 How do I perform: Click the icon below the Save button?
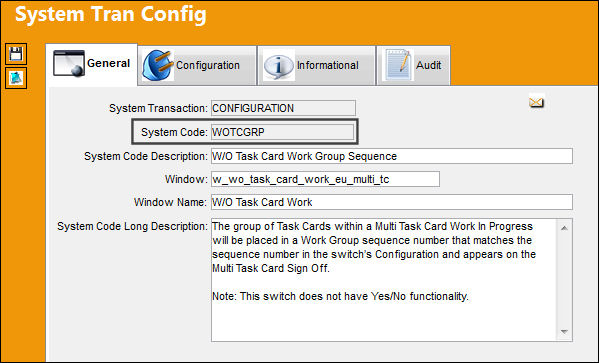click(16, 78)
